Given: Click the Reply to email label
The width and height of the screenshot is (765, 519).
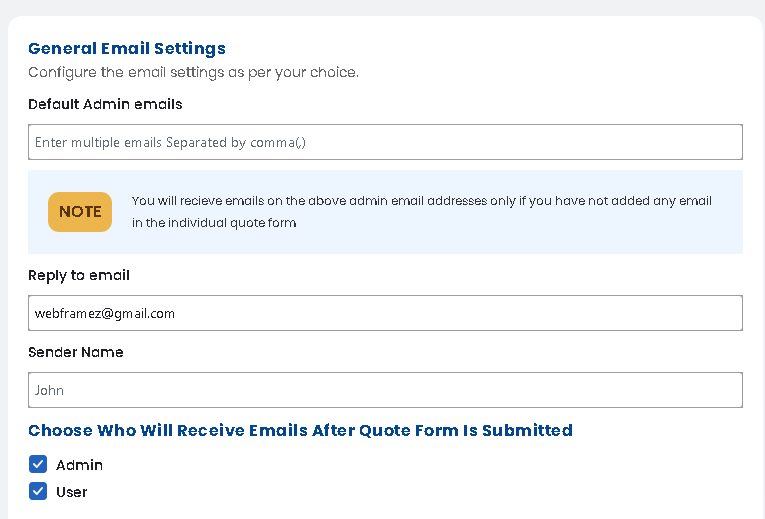Looking at the screenshot, I should pyautogui.click(x=79, y=275).
